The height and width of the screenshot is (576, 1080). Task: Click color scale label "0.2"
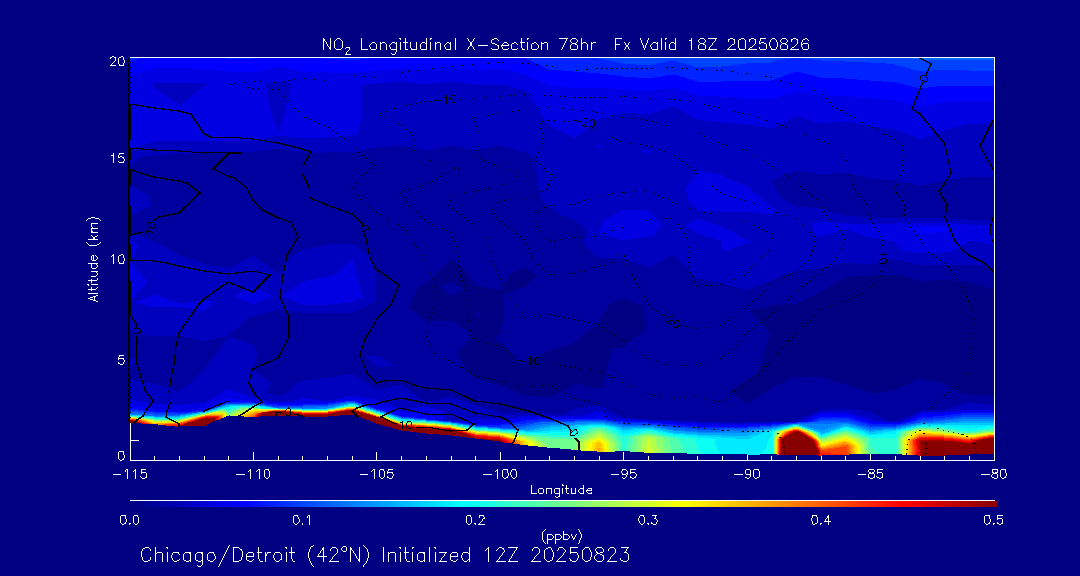pyautogui.click(x=475, y=520)
